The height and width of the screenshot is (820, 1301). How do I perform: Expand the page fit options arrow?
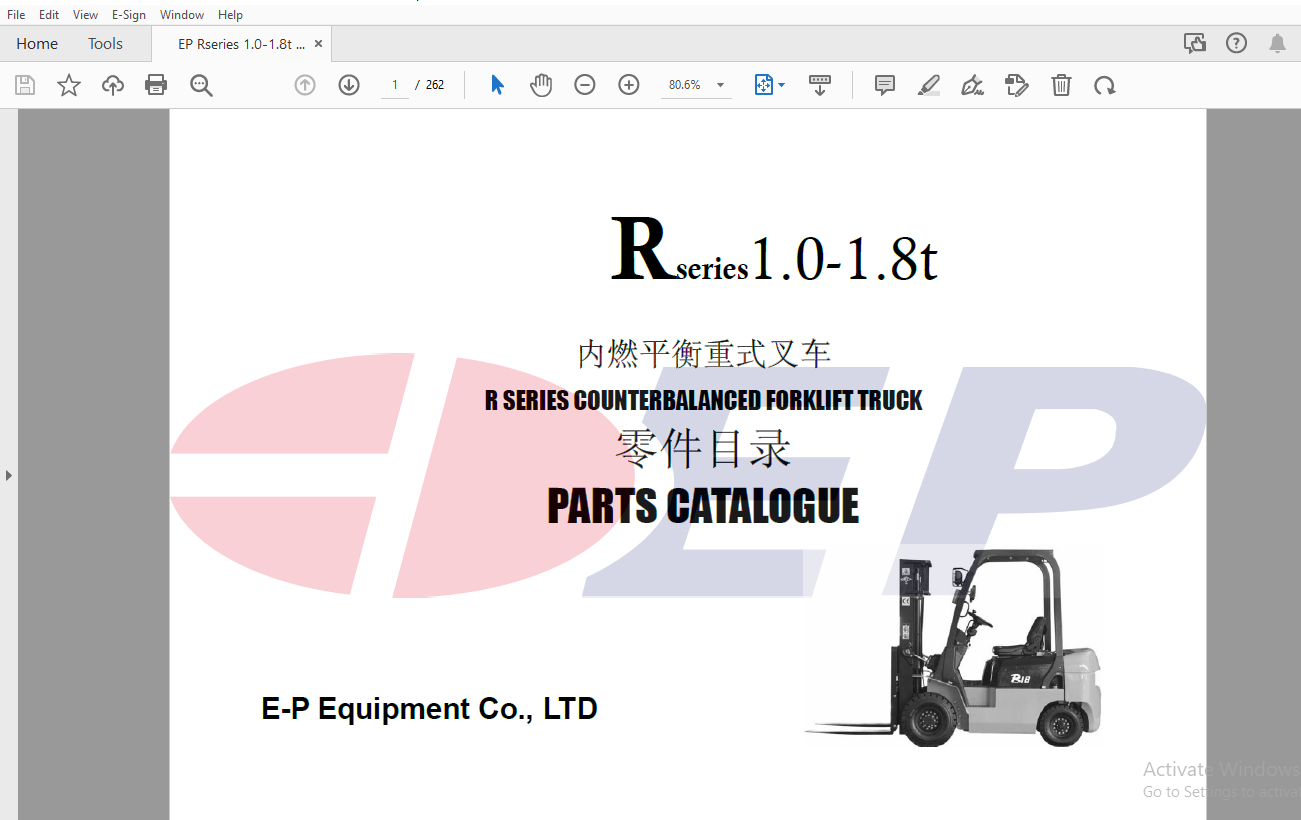click(x=781, y=85)
